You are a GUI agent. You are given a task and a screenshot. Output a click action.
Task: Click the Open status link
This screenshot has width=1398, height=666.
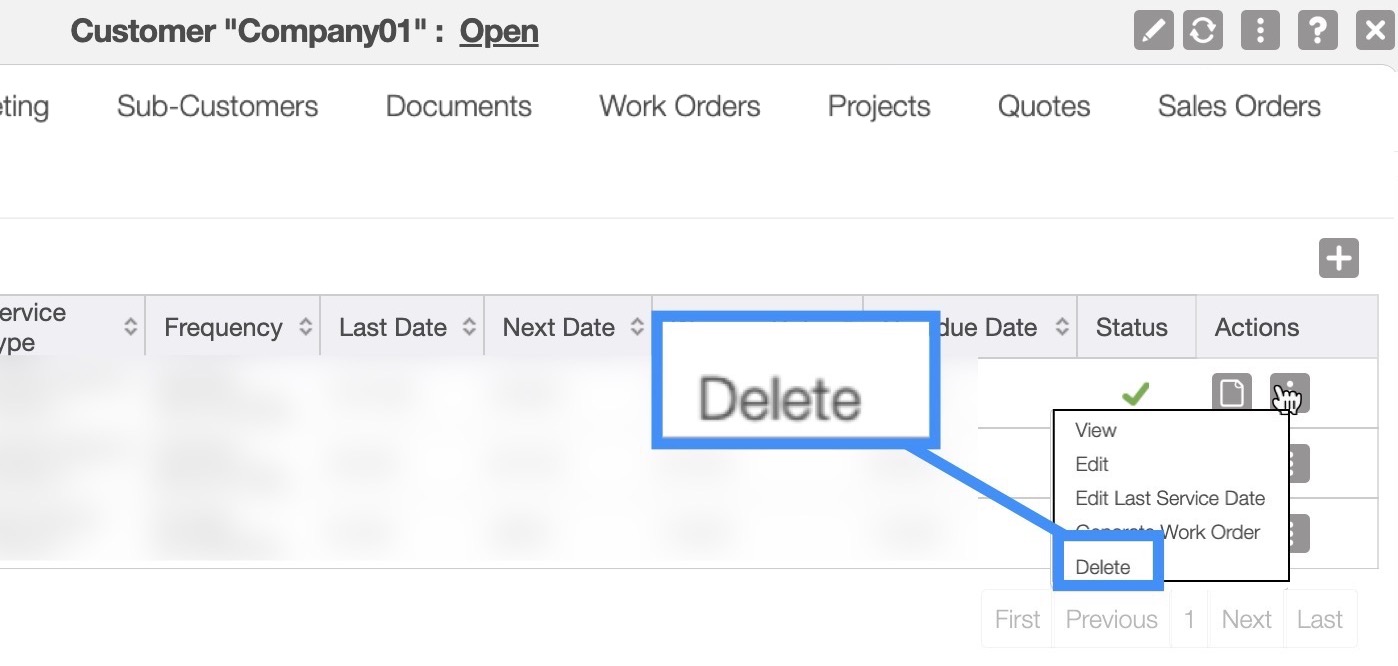(x=499, y=32)
